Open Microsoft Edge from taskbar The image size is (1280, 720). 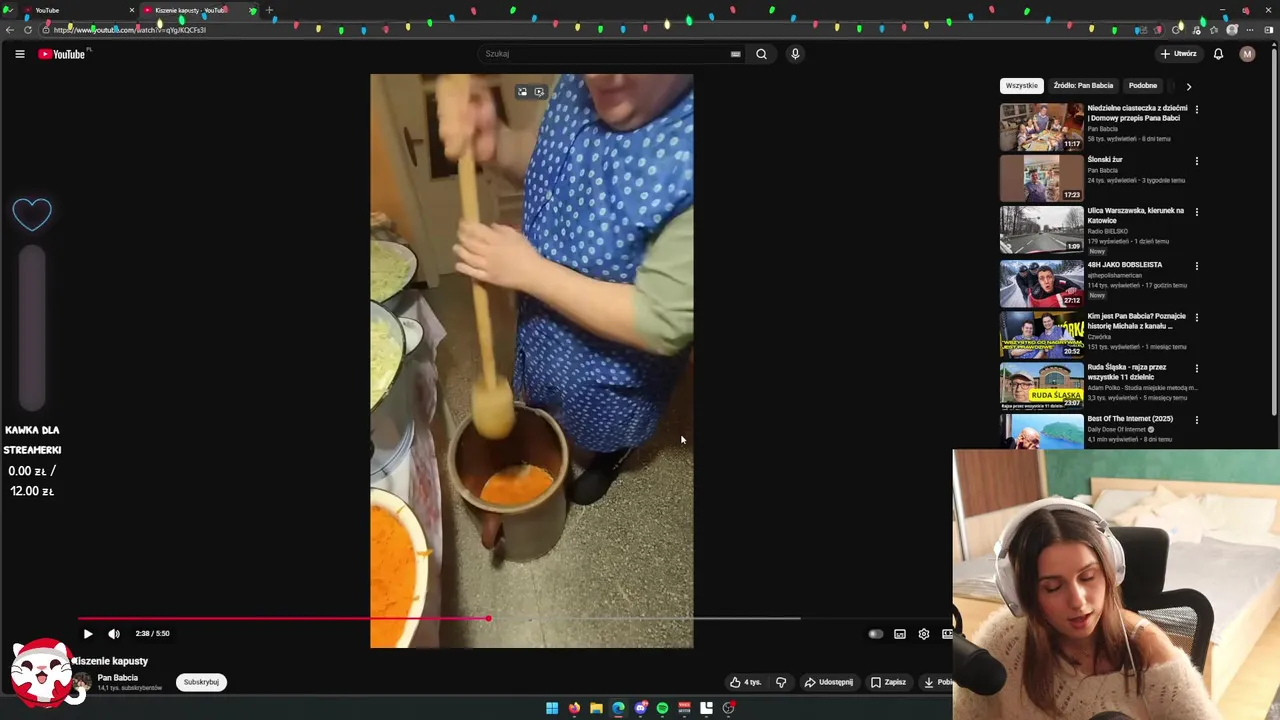618,708
